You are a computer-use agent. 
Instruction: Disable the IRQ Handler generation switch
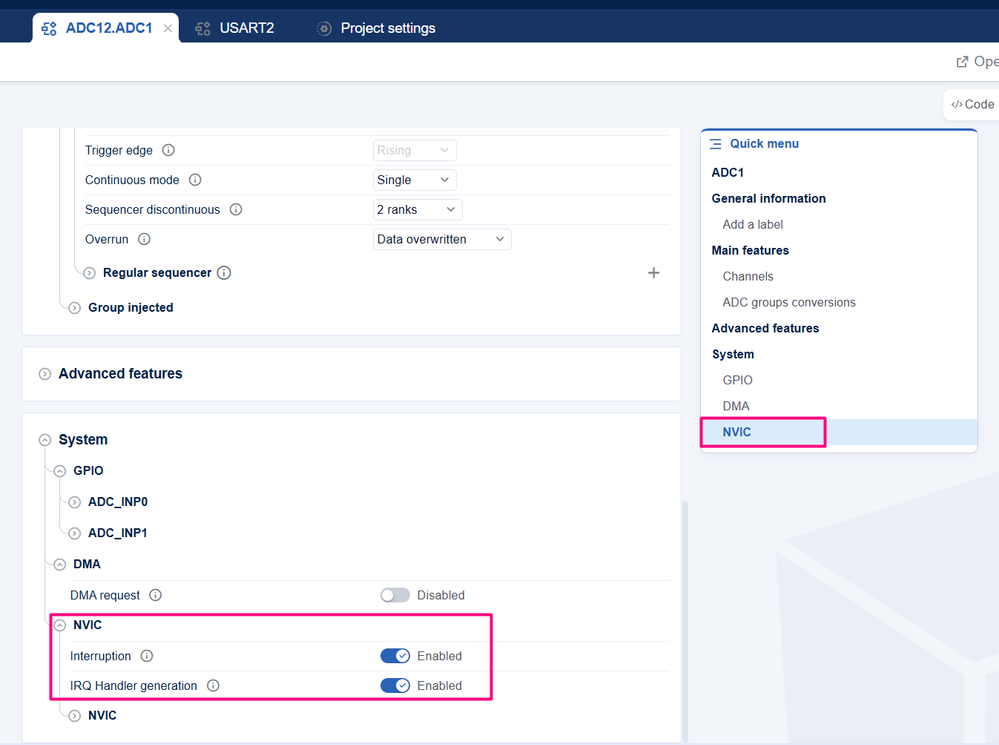click(395, 686)
